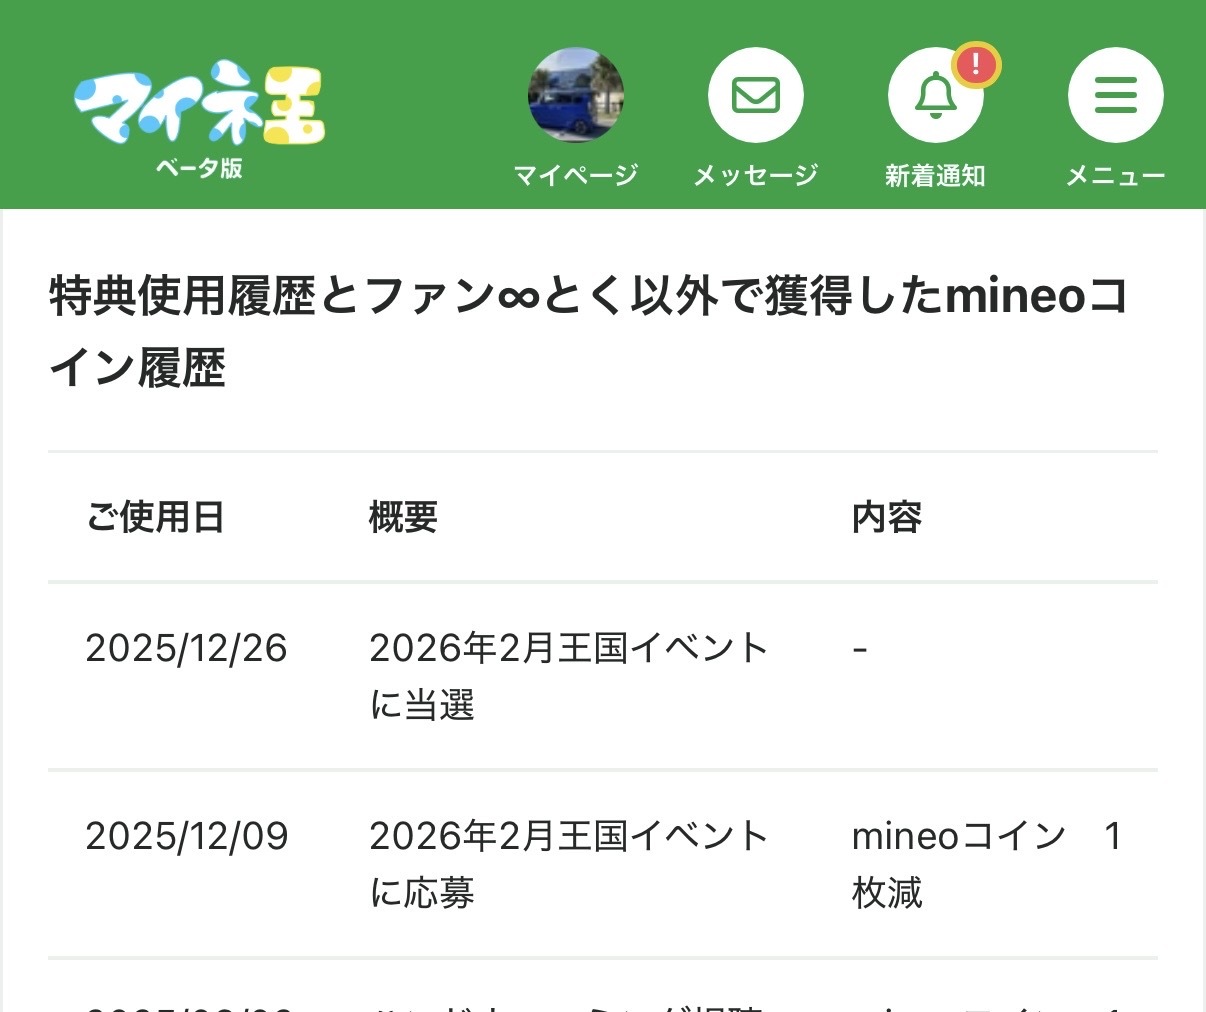Select the 新着通知 label
Viewport: 1206px width, 1012px height.
[935, 176]
